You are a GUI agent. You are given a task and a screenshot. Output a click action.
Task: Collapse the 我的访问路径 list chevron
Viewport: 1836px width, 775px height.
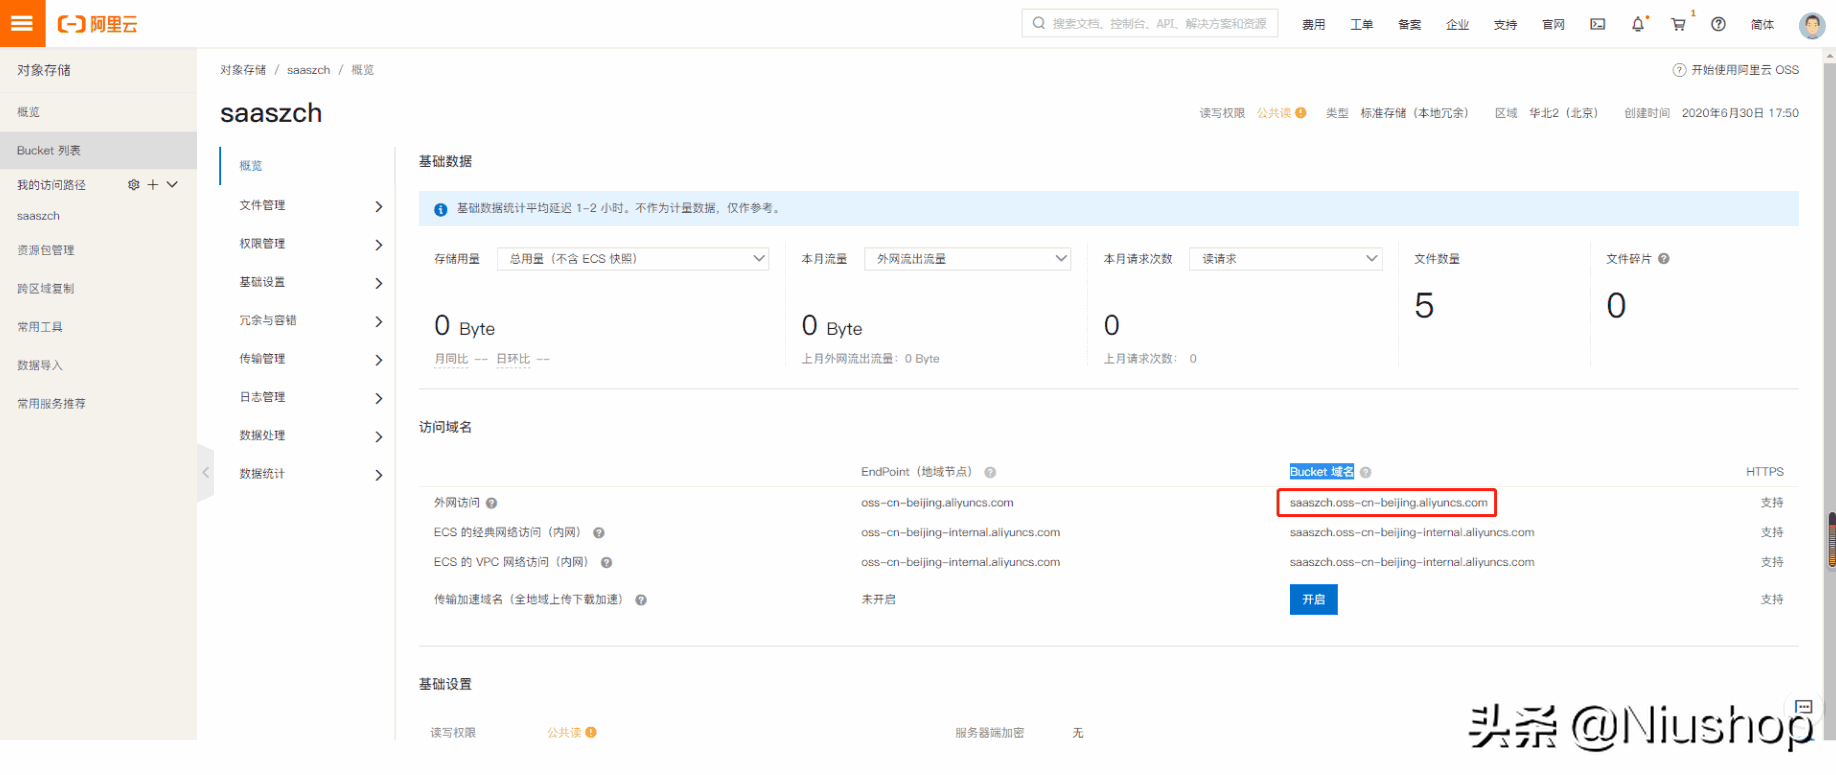click(172, 185)
